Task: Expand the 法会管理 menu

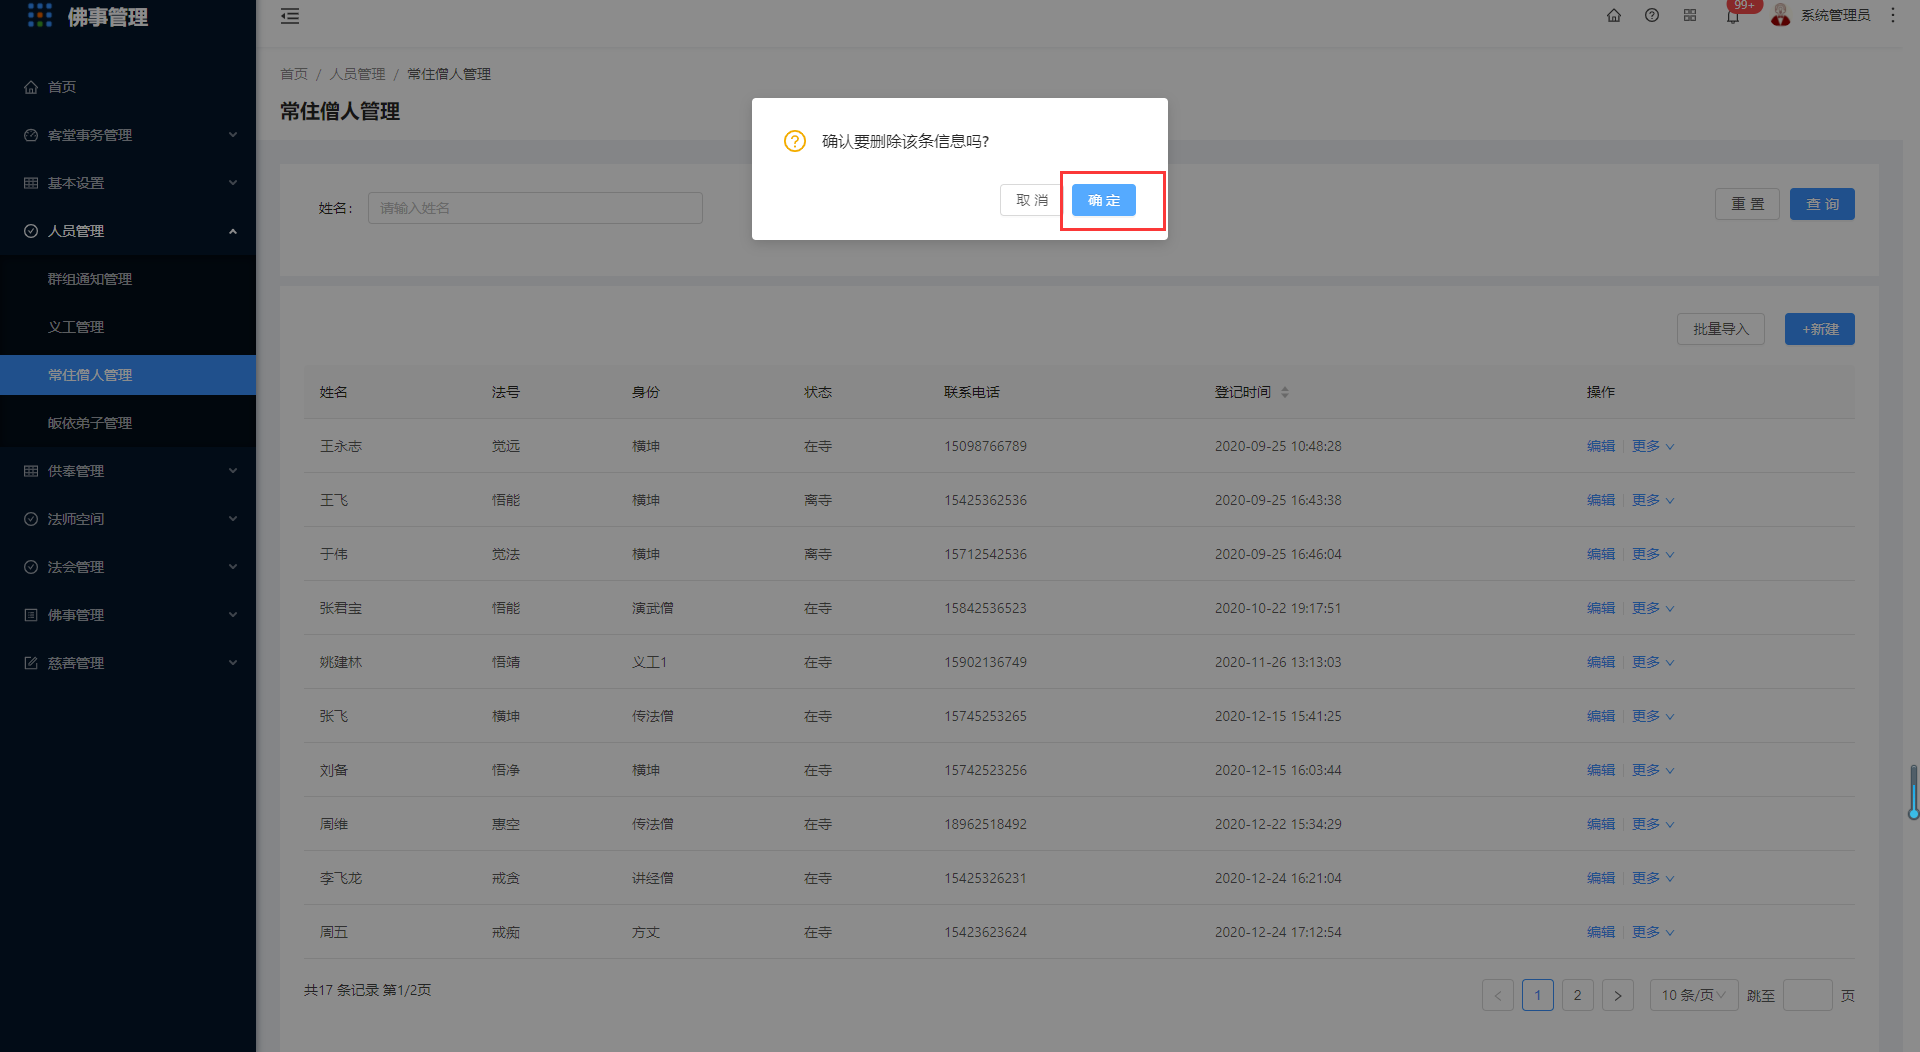Action: pyautogui.click(x=233, y=567)
